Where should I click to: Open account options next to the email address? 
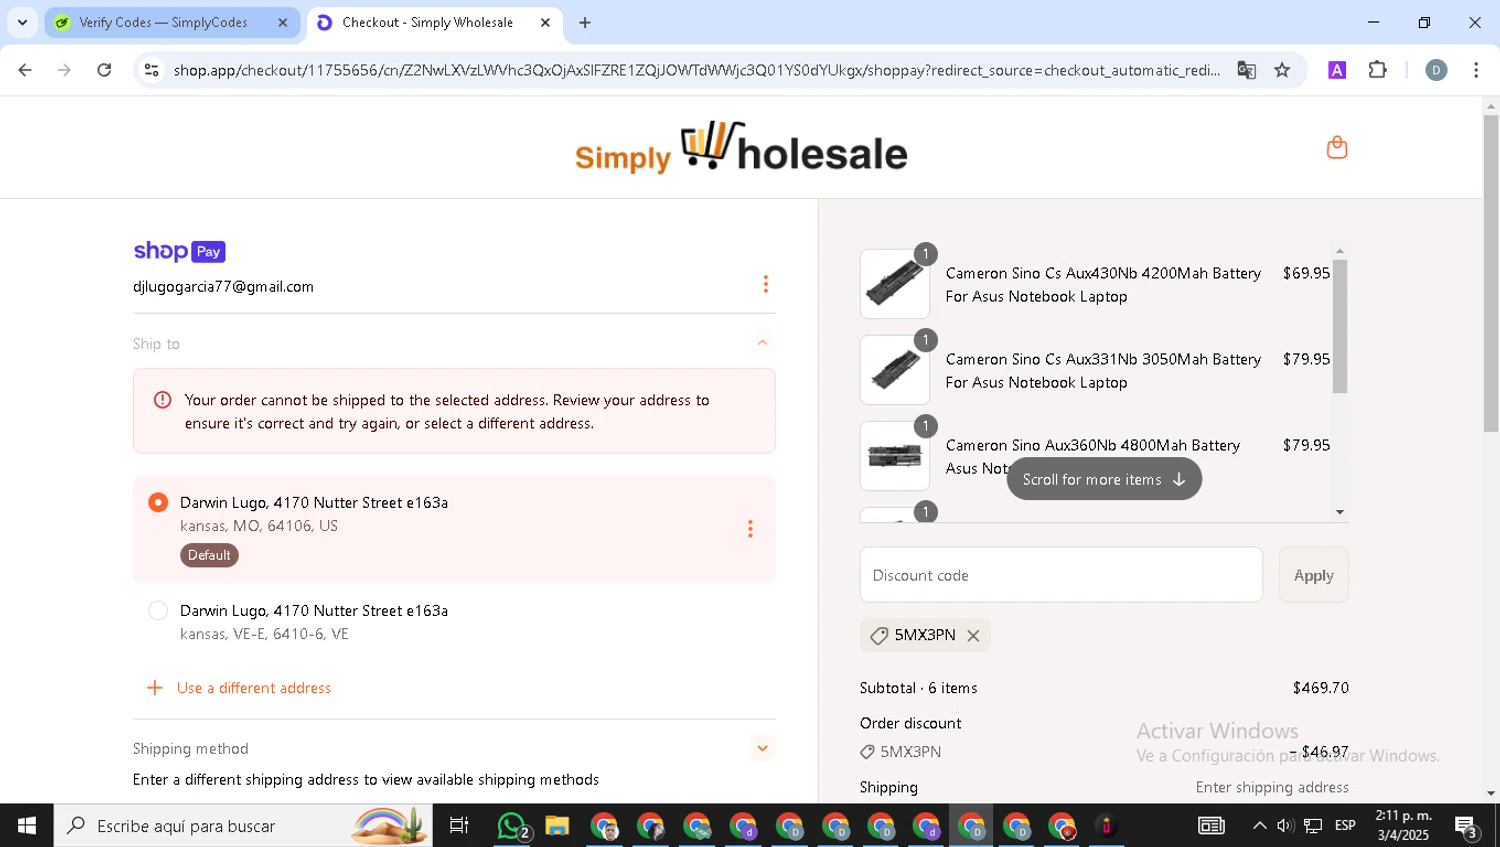766,285
